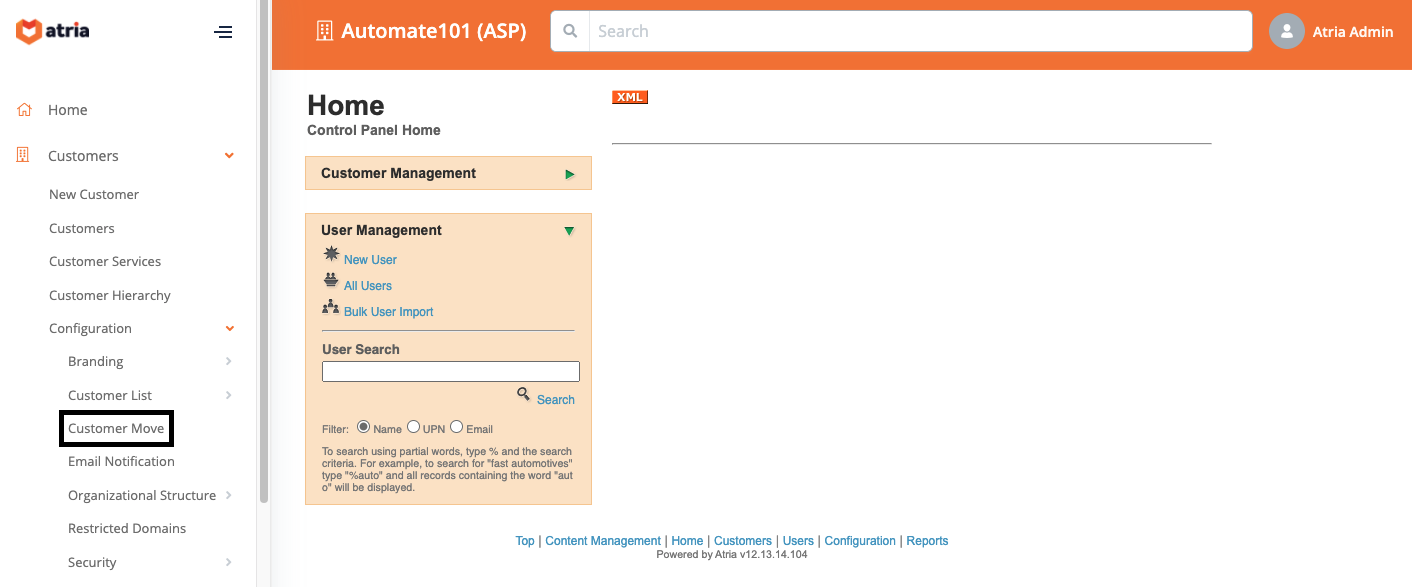Select the Name filter radio button
This screenshot has width=1412, height=587.
click(x=364, y=427)
